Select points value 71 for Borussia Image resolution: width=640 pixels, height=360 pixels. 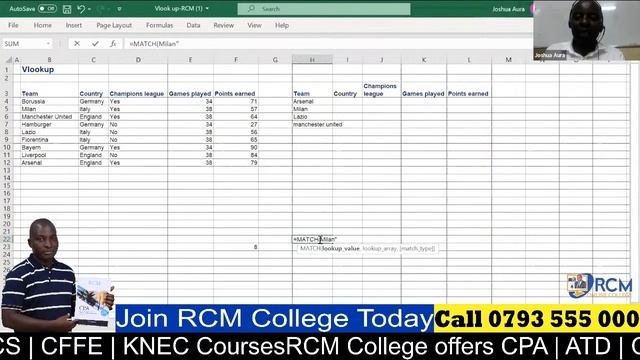pyautogui.click(x=236, y=101)
